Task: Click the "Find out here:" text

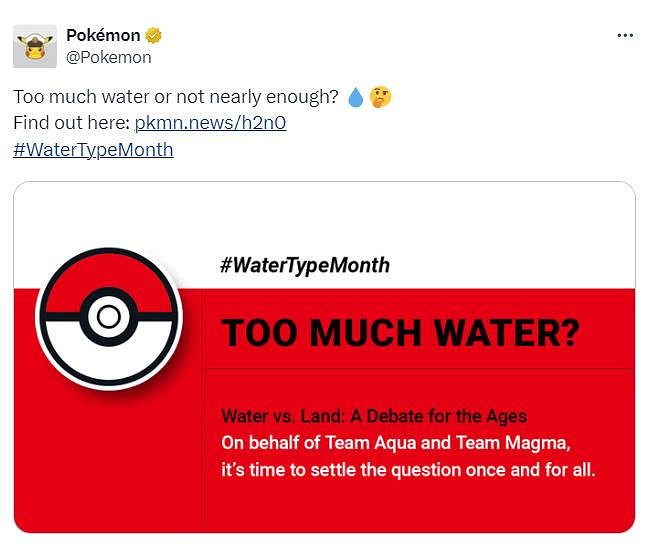Action: (71, 123)
